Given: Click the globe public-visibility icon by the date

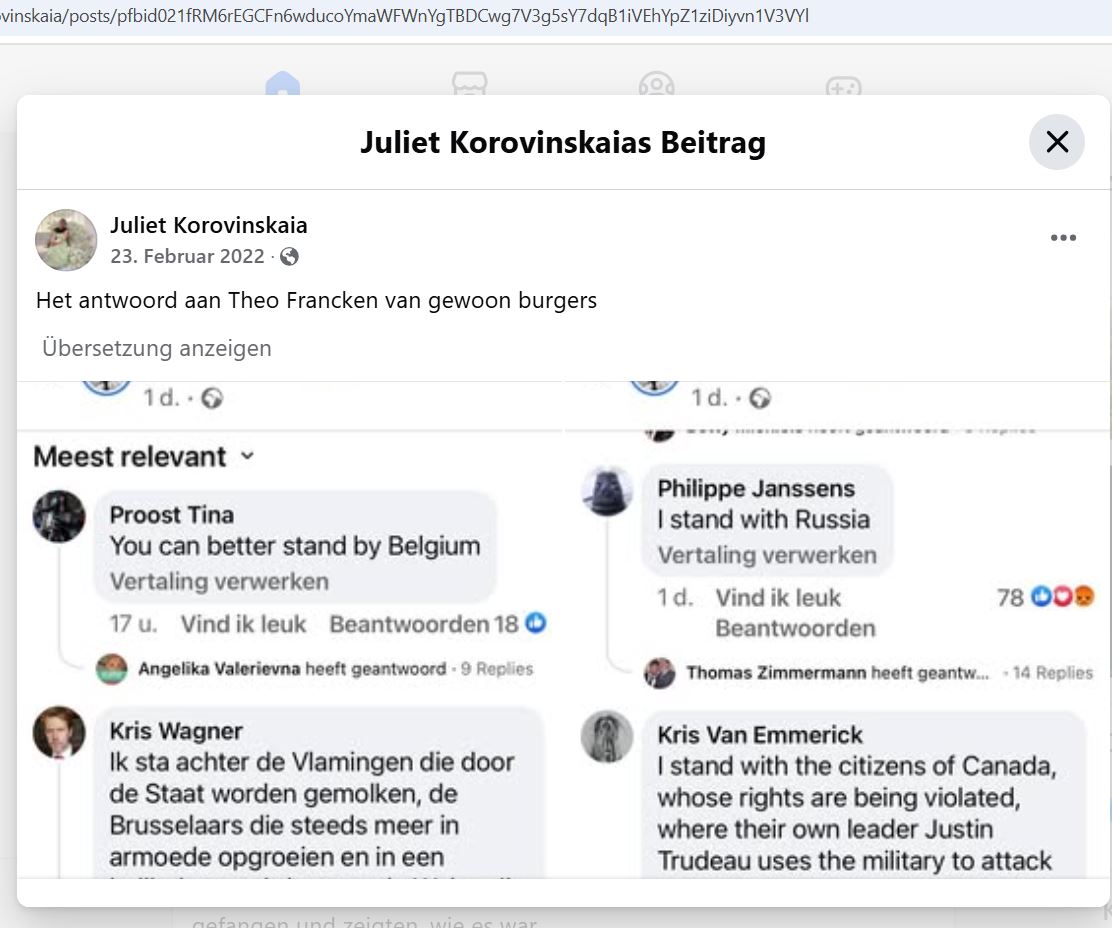Looking at the screenshot, I should pos(289,257).
